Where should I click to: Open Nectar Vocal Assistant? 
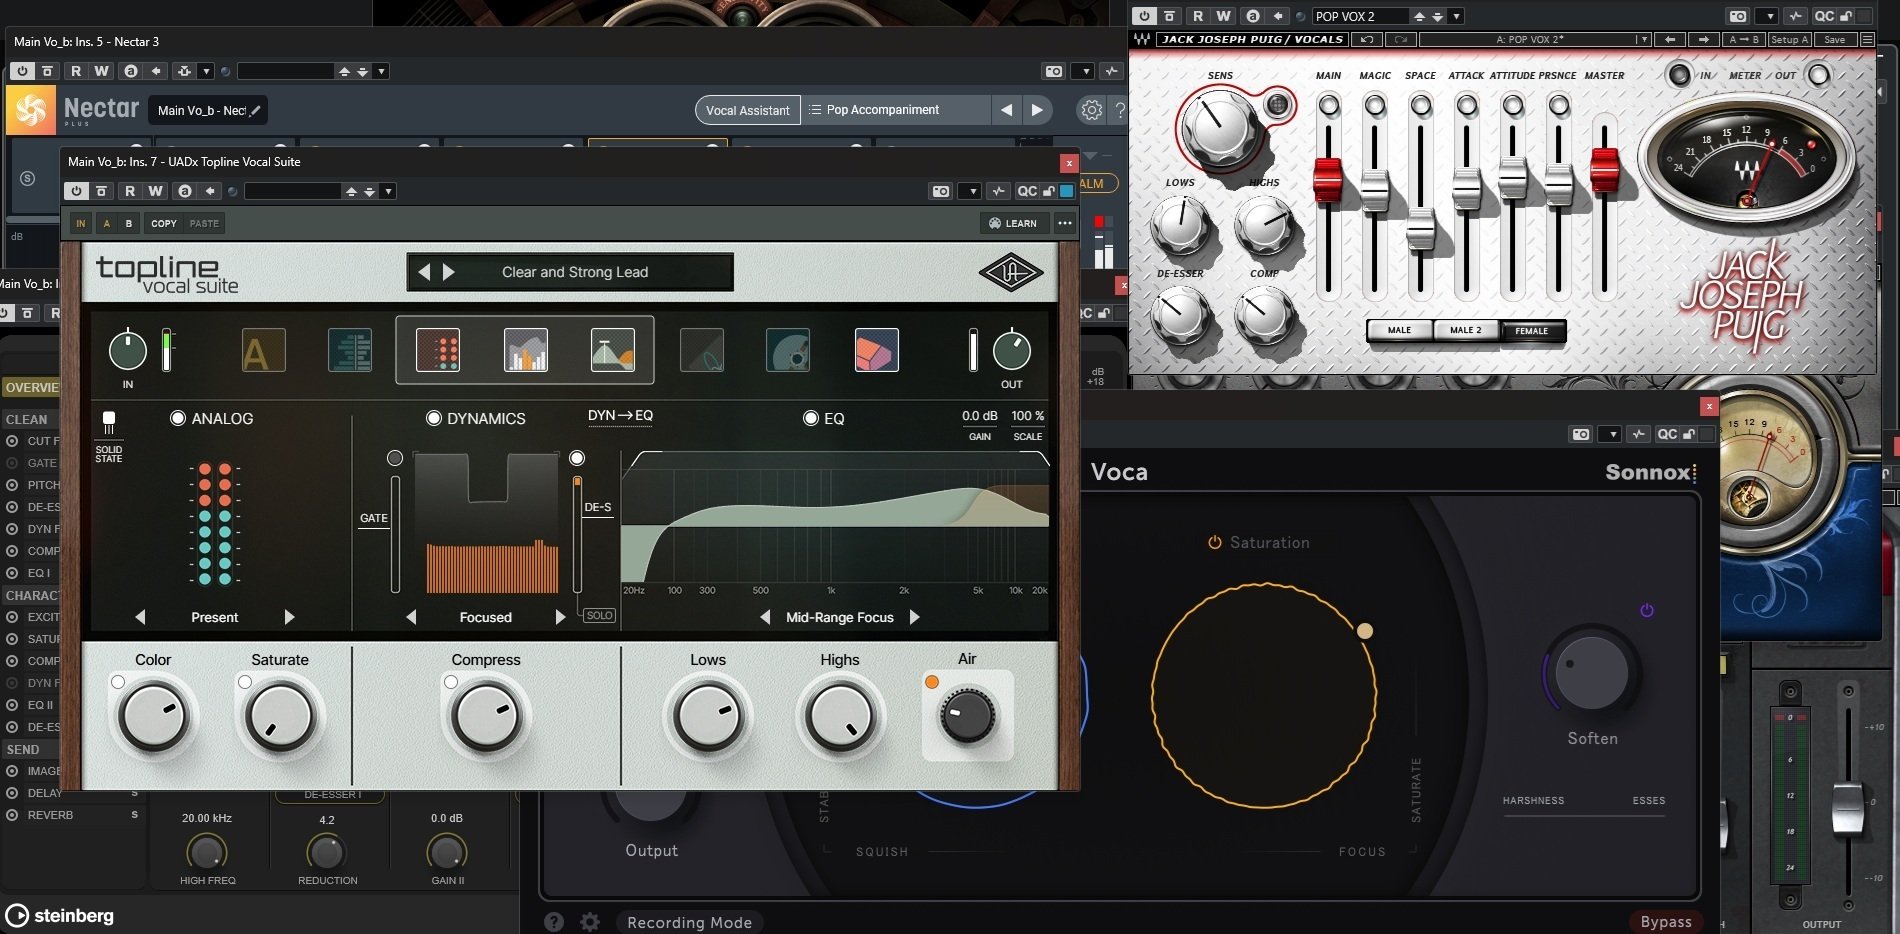point(747,110)
